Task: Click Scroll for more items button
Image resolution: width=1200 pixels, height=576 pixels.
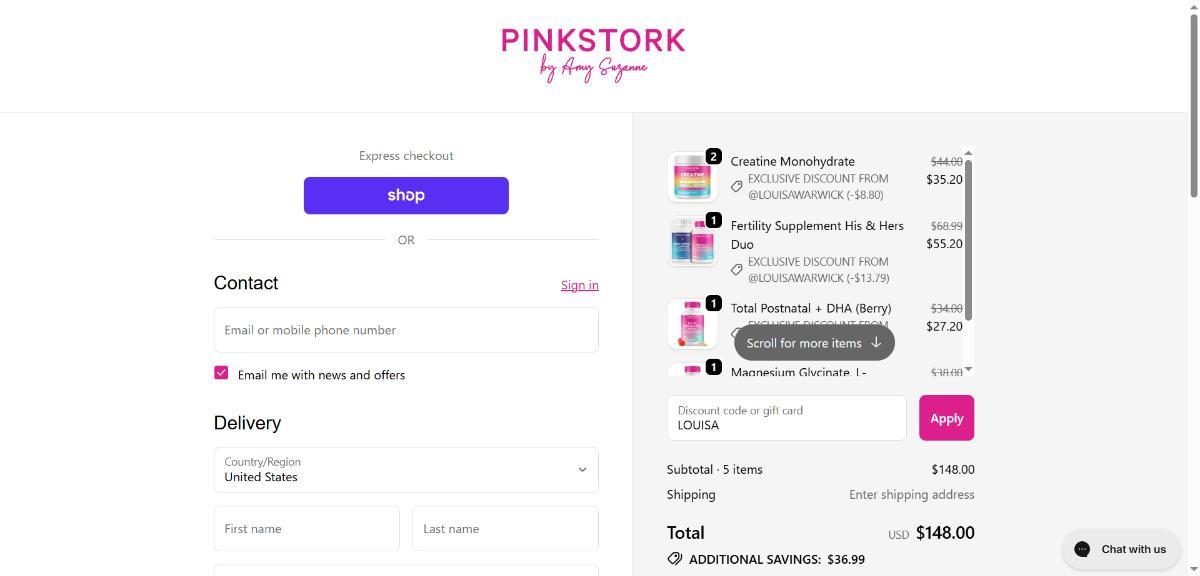Action: click(x=814, y=343)
